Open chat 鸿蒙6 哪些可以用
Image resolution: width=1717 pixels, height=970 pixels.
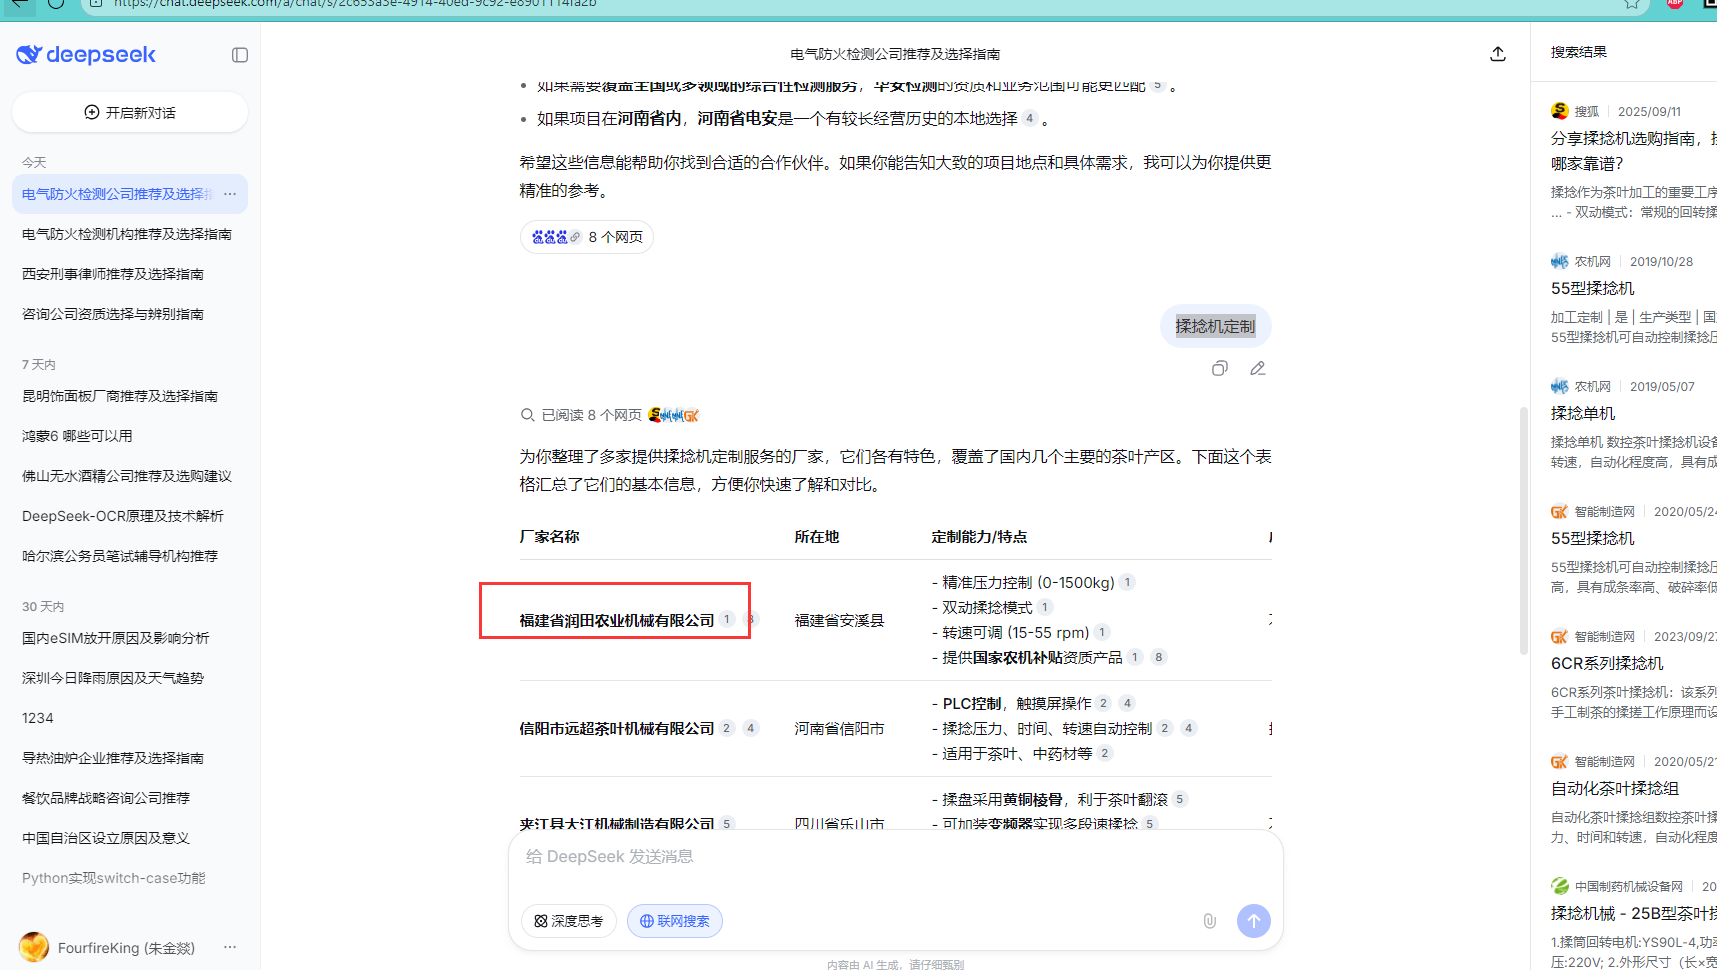coord(77,436)
